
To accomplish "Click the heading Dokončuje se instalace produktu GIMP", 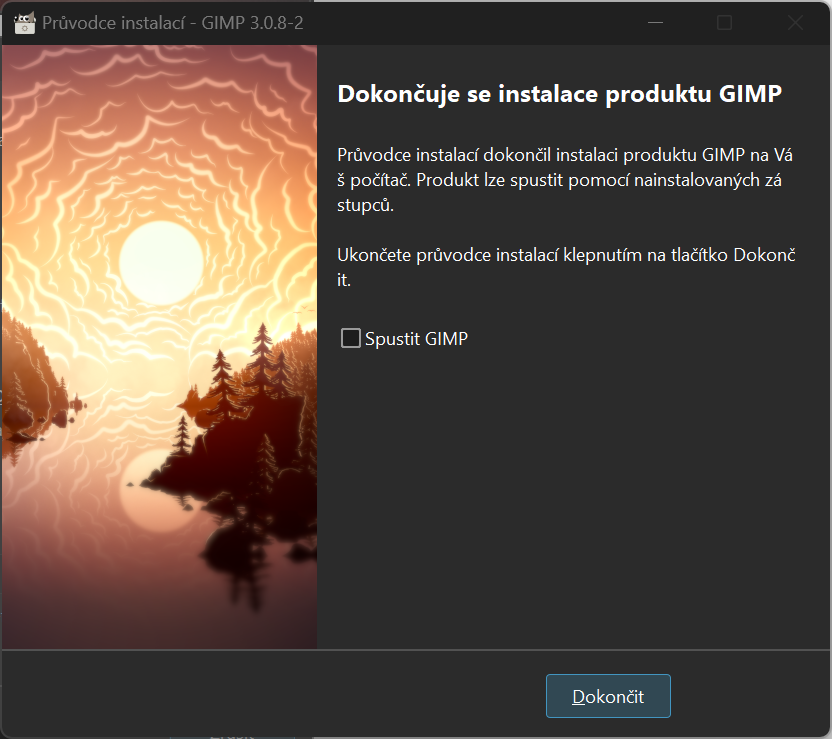I will 560,94.
